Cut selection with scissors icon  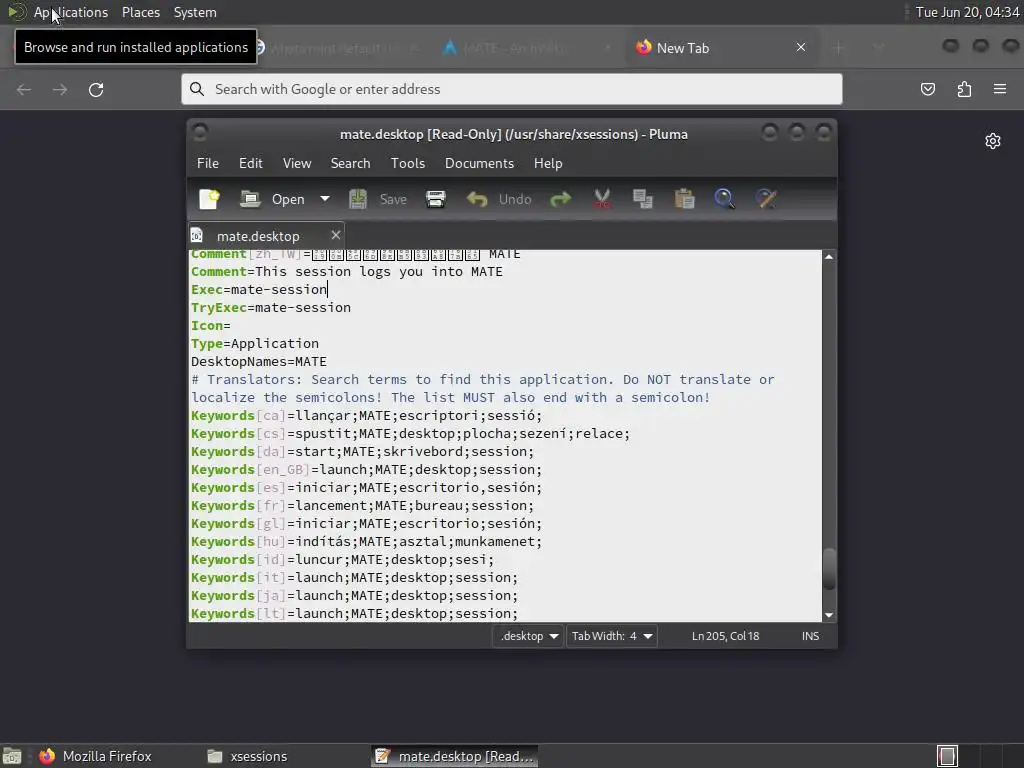pyautogui.click(x=602, y=199)
